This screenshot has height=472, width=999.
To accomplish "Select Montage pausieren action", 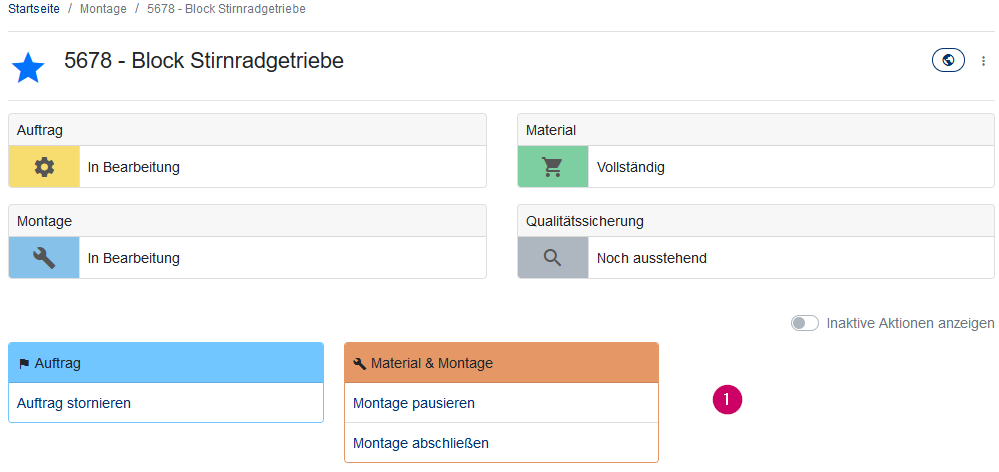I will click(414, 403).
